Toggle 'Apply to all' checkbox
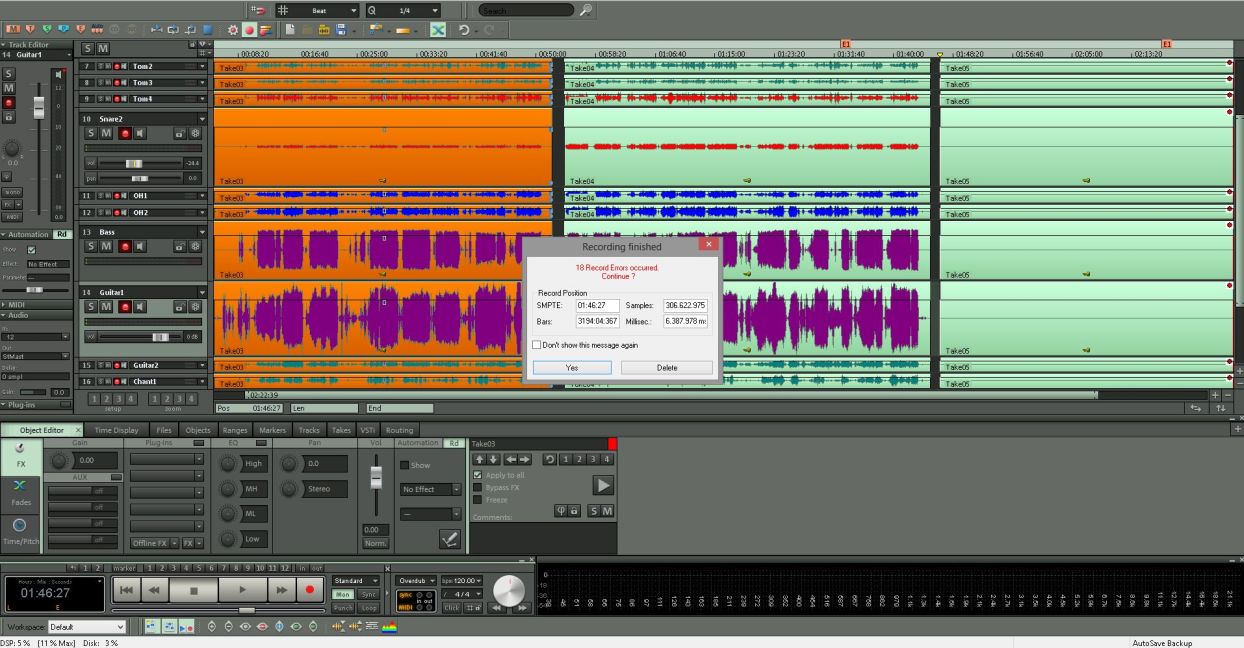The width and height of the screenshot is (1244, 648). point(478,475)
